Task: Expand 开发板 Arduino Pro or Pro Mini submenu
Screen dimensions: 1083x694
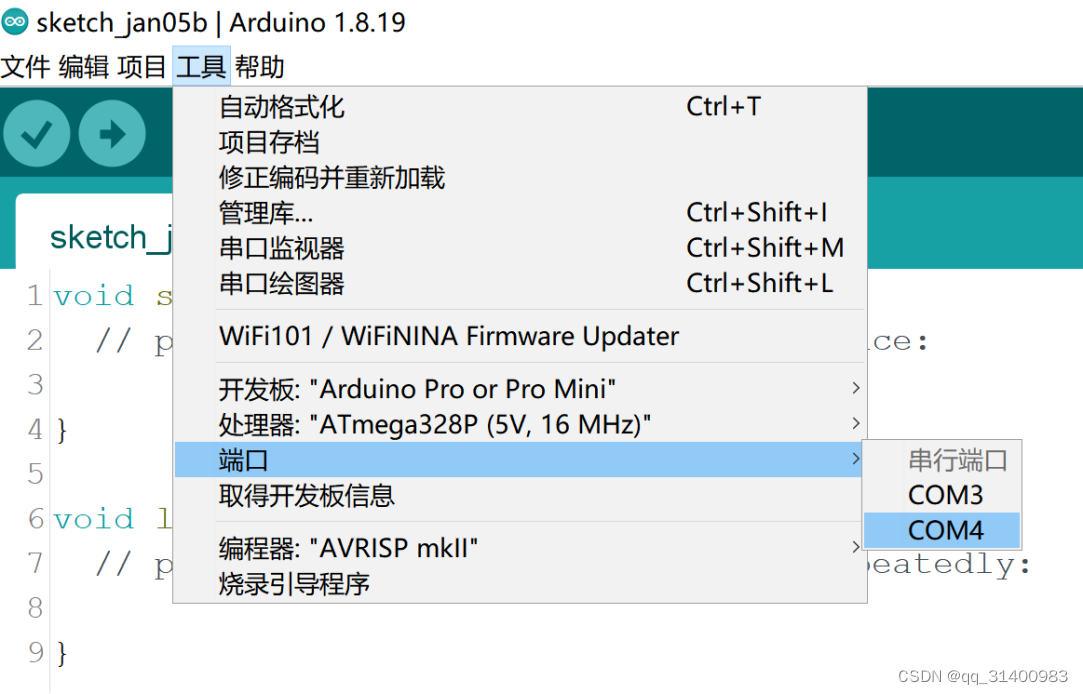Action: [520, 389]
